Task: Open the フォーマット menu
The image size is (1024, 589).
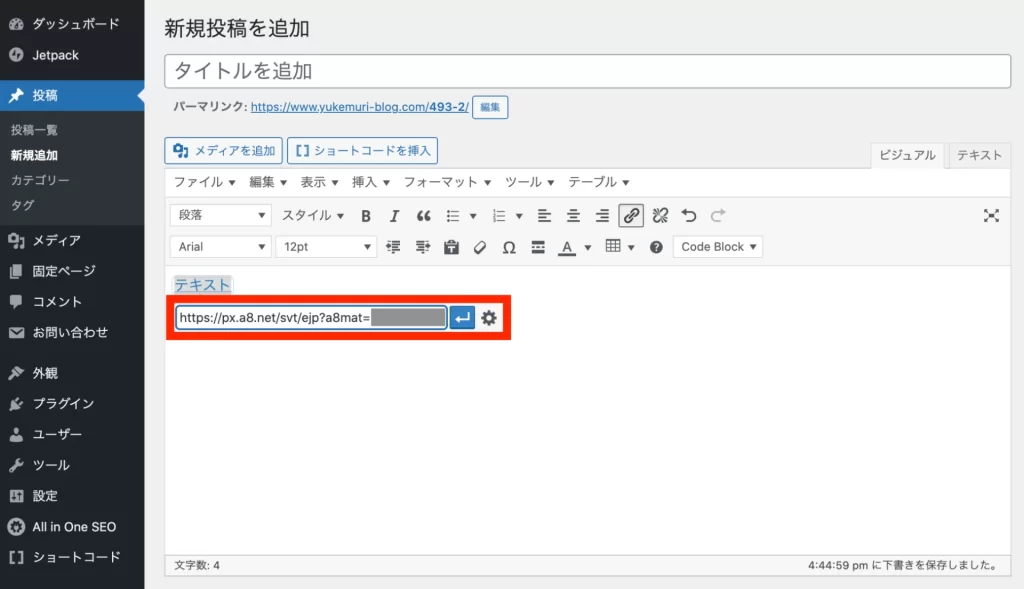Action: click(447, 182)
